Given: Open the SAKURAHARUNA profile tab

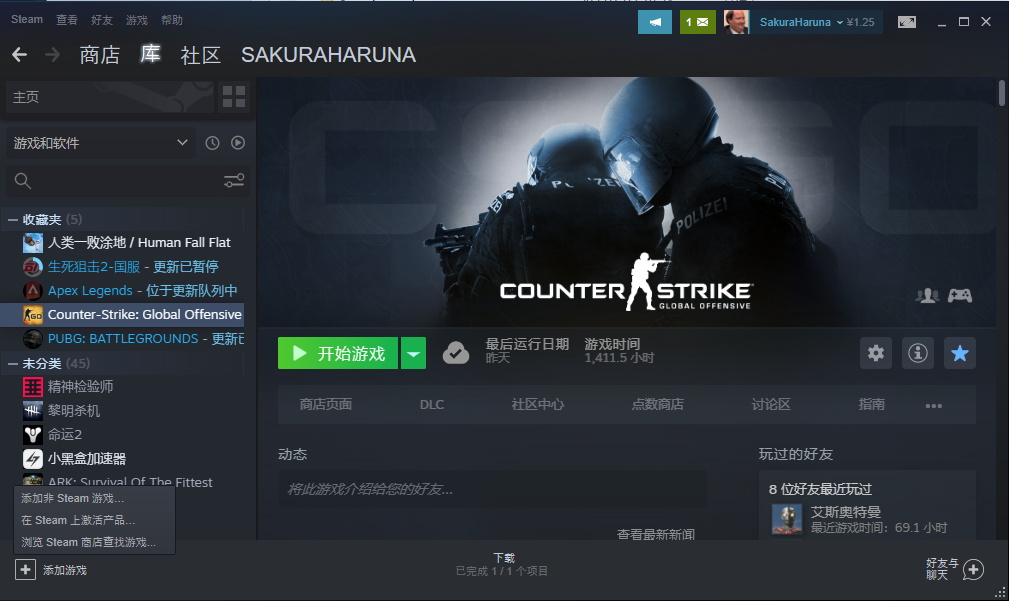Looking at the screenshot, I should pyautogui.click(x=328, y=55).
